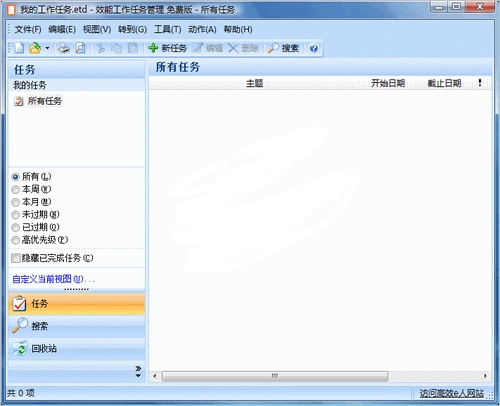Click the 我的任务 section header

[76, 85]
